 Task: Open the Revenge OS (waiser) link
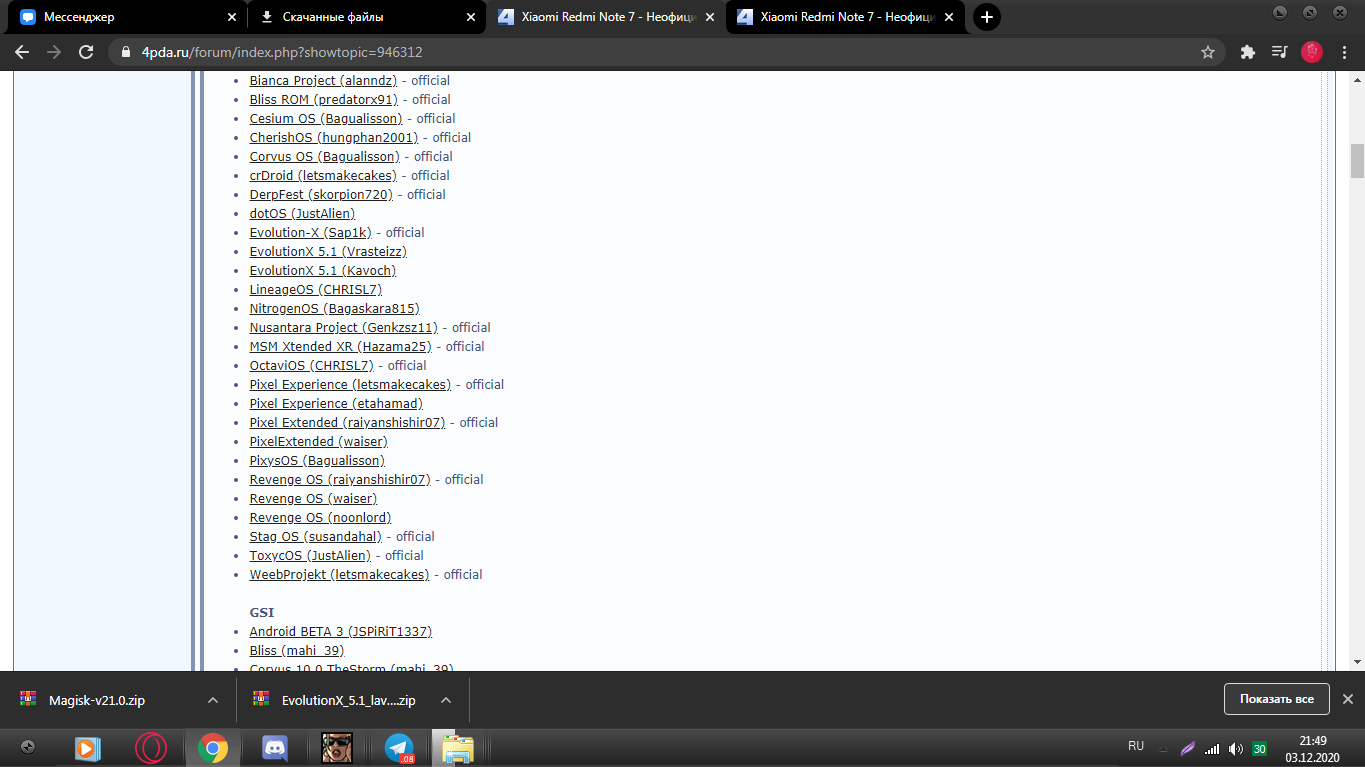(x=313, y=499)
